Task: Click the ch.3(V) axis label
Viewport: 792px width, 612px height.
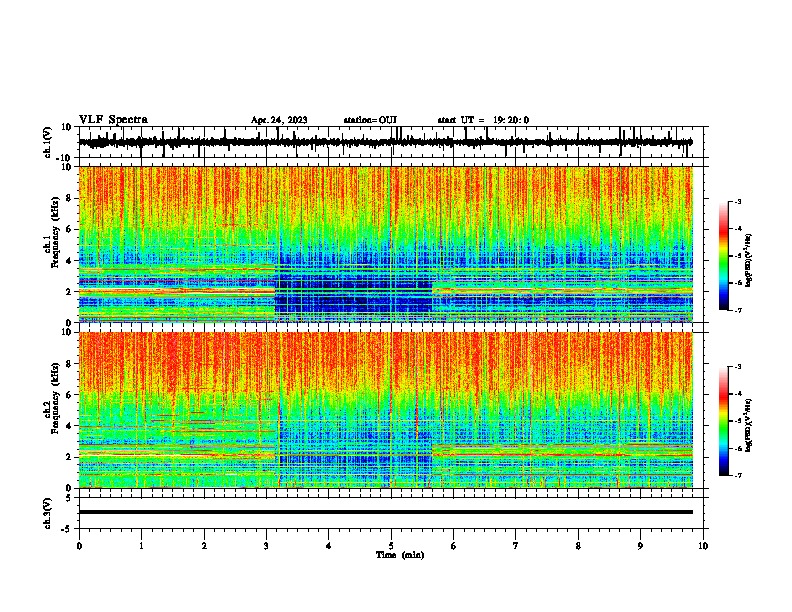Action: (x=48, y=513)
